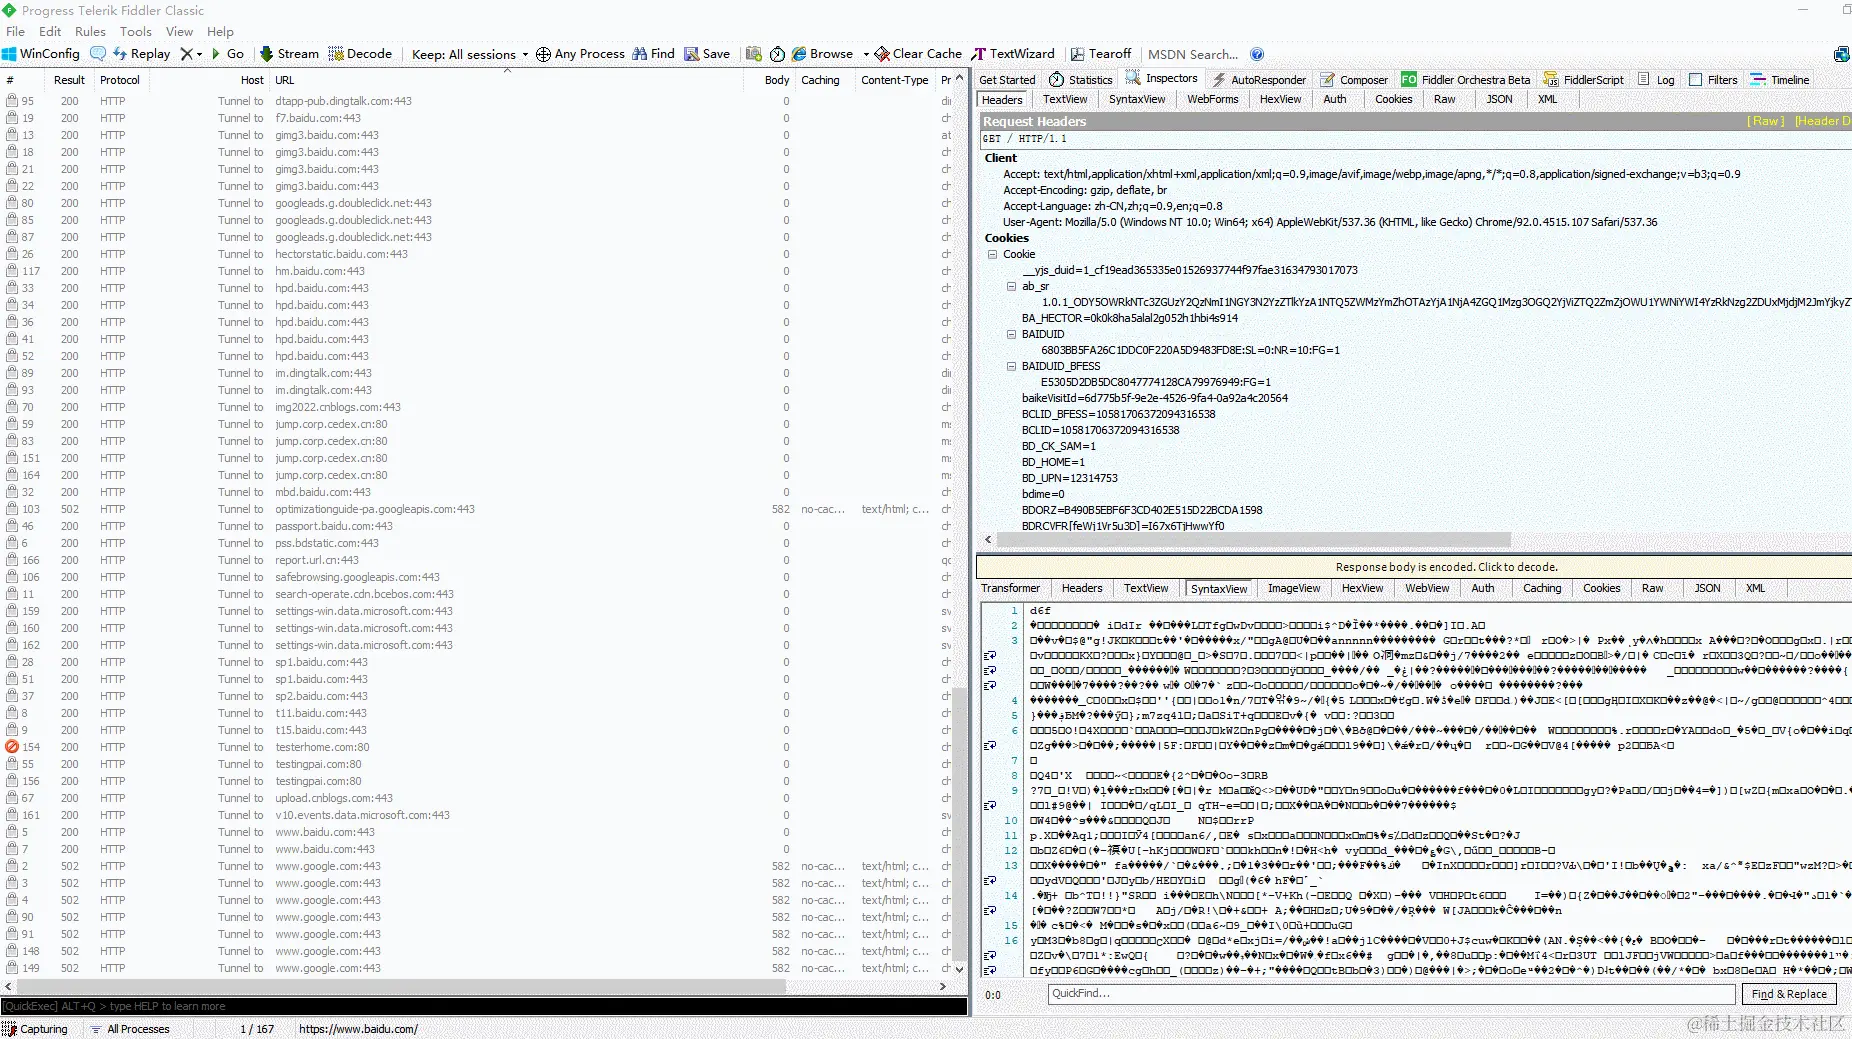The height and width of the screenshot is (1039, 1852).
Task: Click the Tearoff toolbar button
Action: coord(1101,54)
